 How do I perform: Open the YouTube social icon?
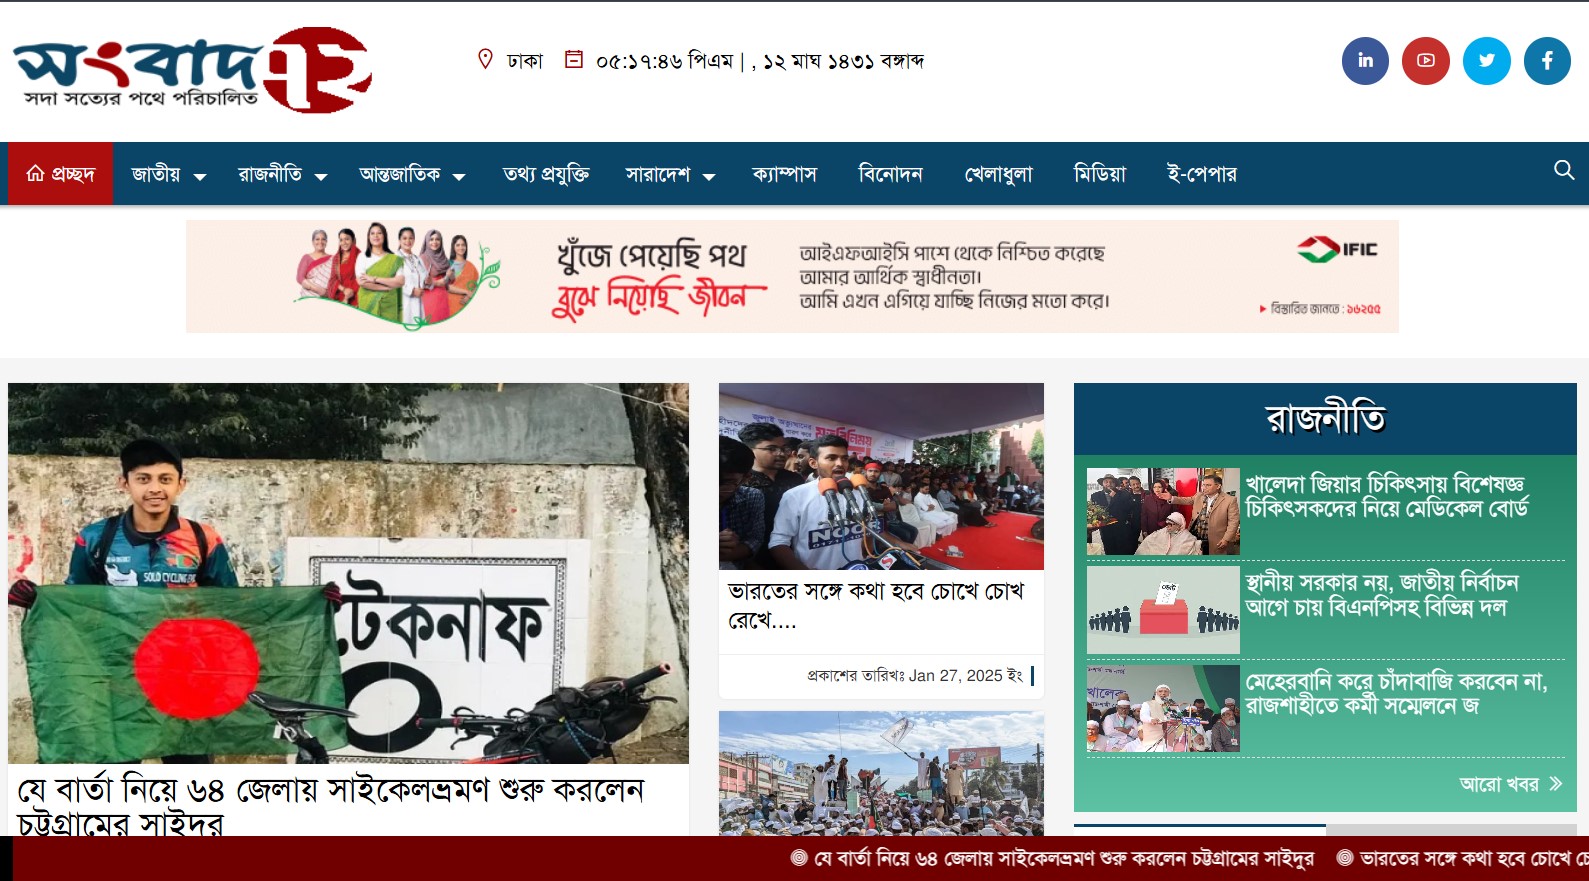1426,61
